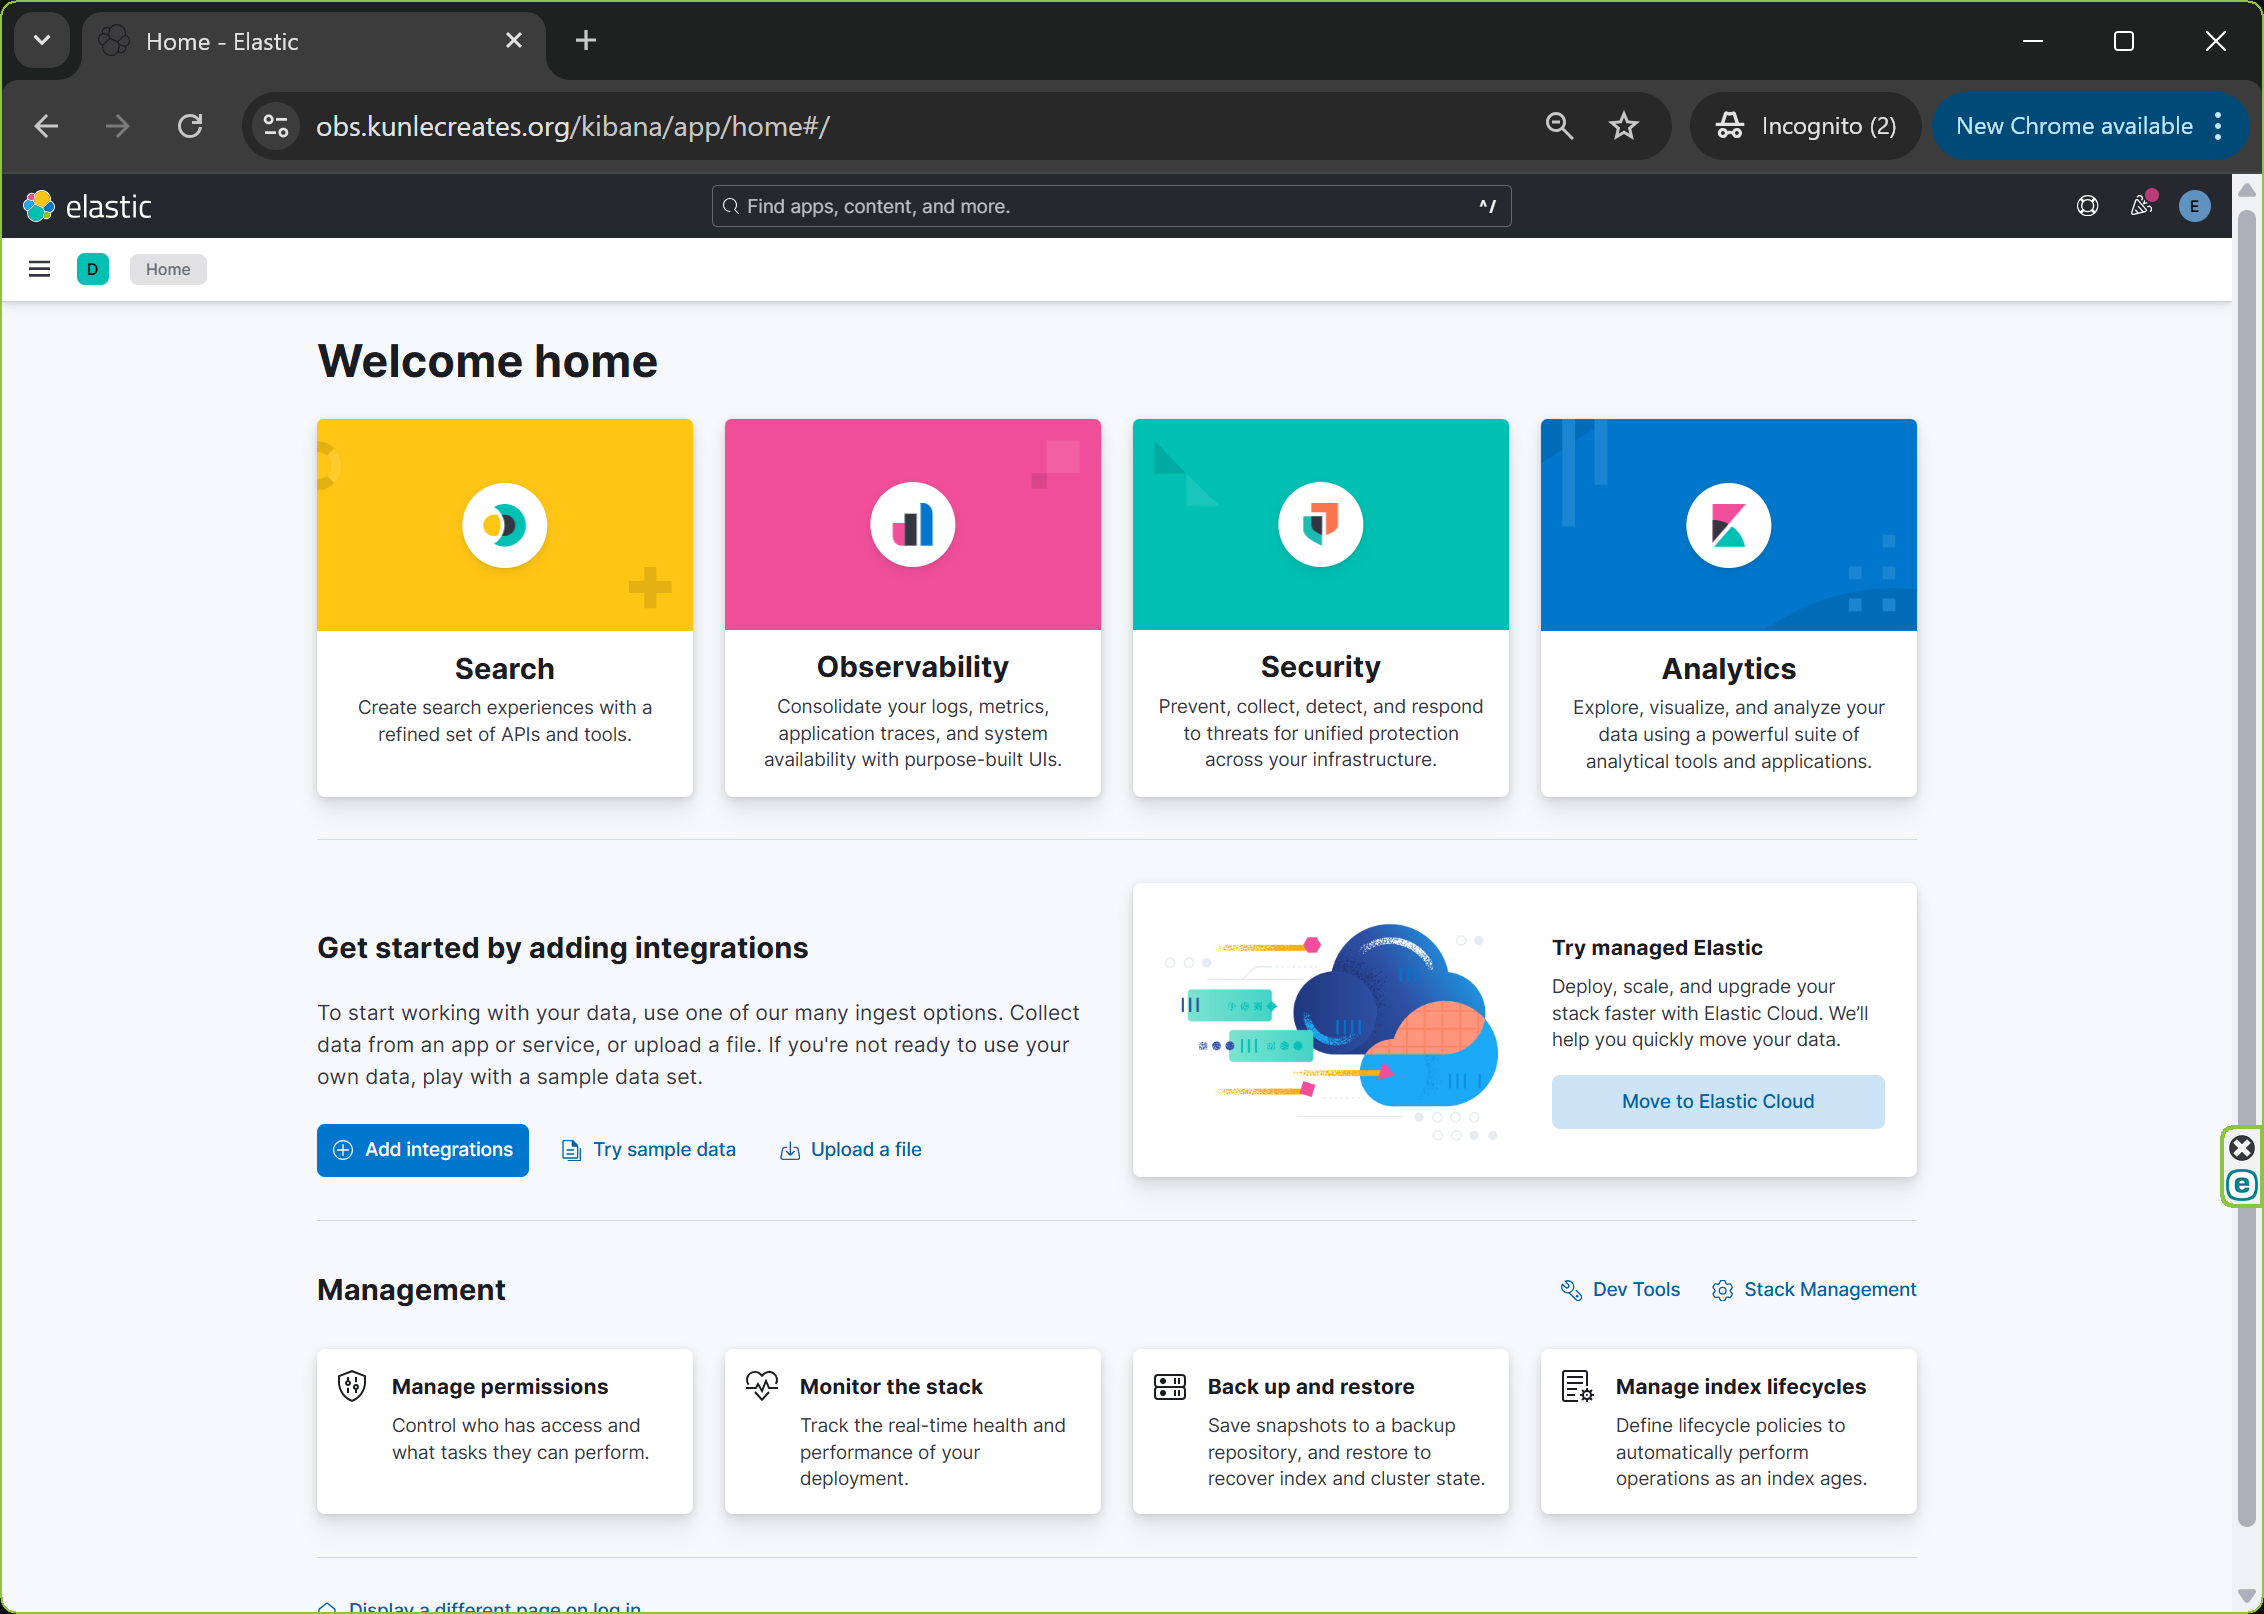Image resolution: width=2264 pixels, height=1614 pixels.
Task: Click Move to Elastic Cloud button
Action: pos(1718,1101)
